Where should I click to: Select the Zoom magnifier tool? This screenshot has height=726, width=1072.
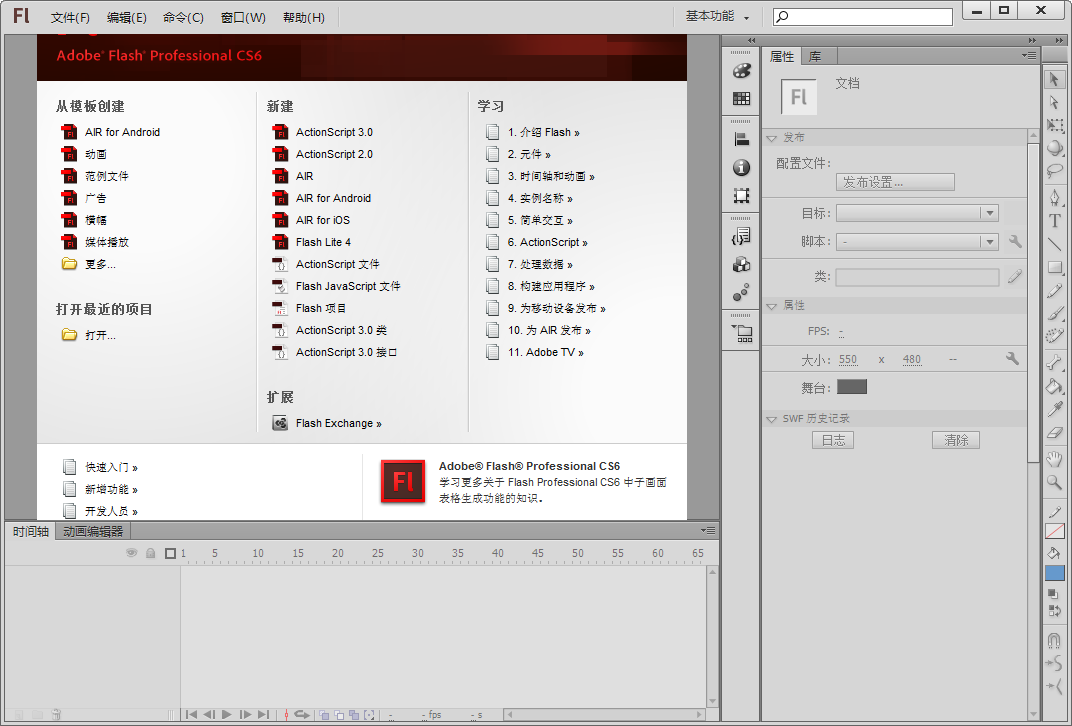coord(1054,482)
